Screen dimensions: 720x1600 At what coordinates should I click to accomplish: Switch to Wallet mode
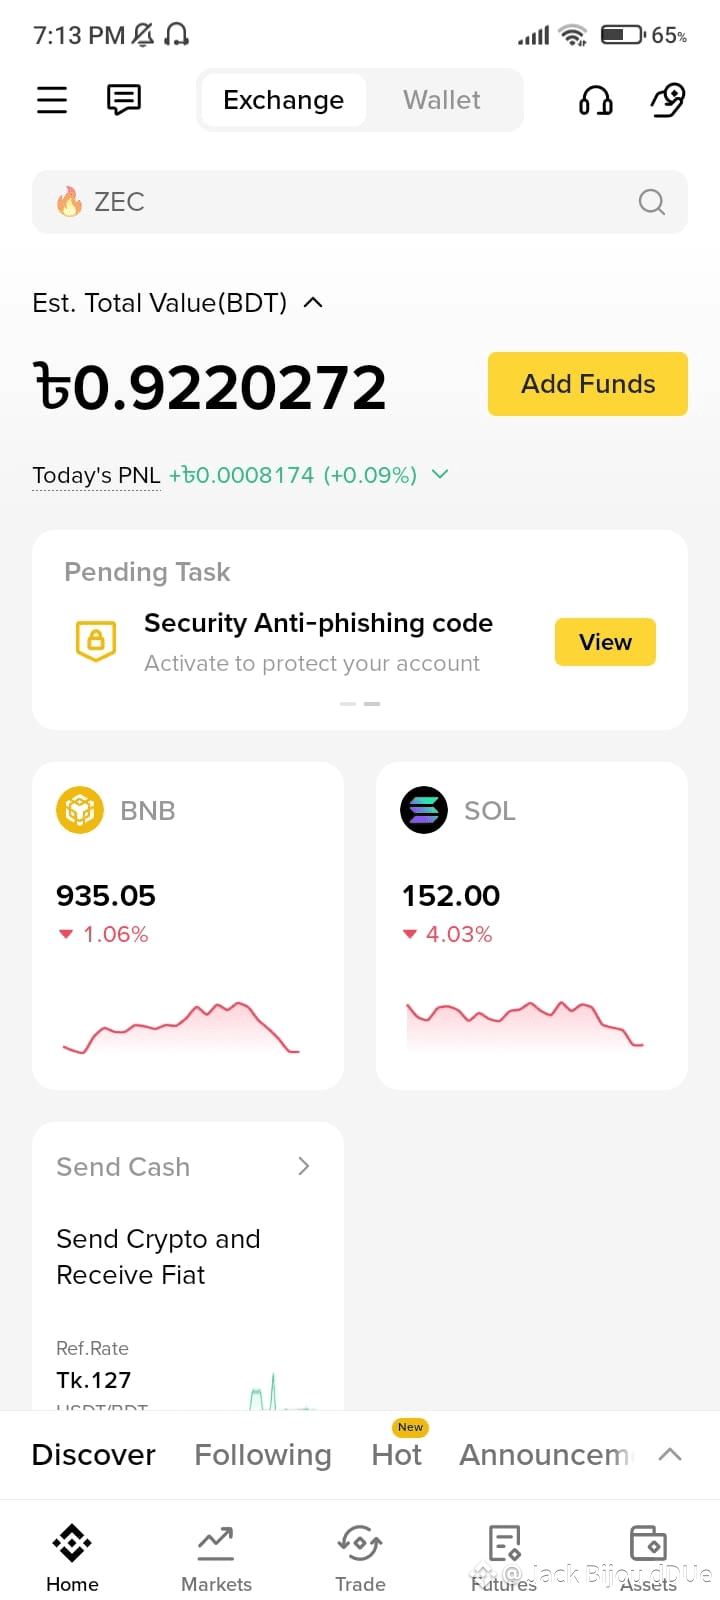pyautogui.click(x=442, y=100)
